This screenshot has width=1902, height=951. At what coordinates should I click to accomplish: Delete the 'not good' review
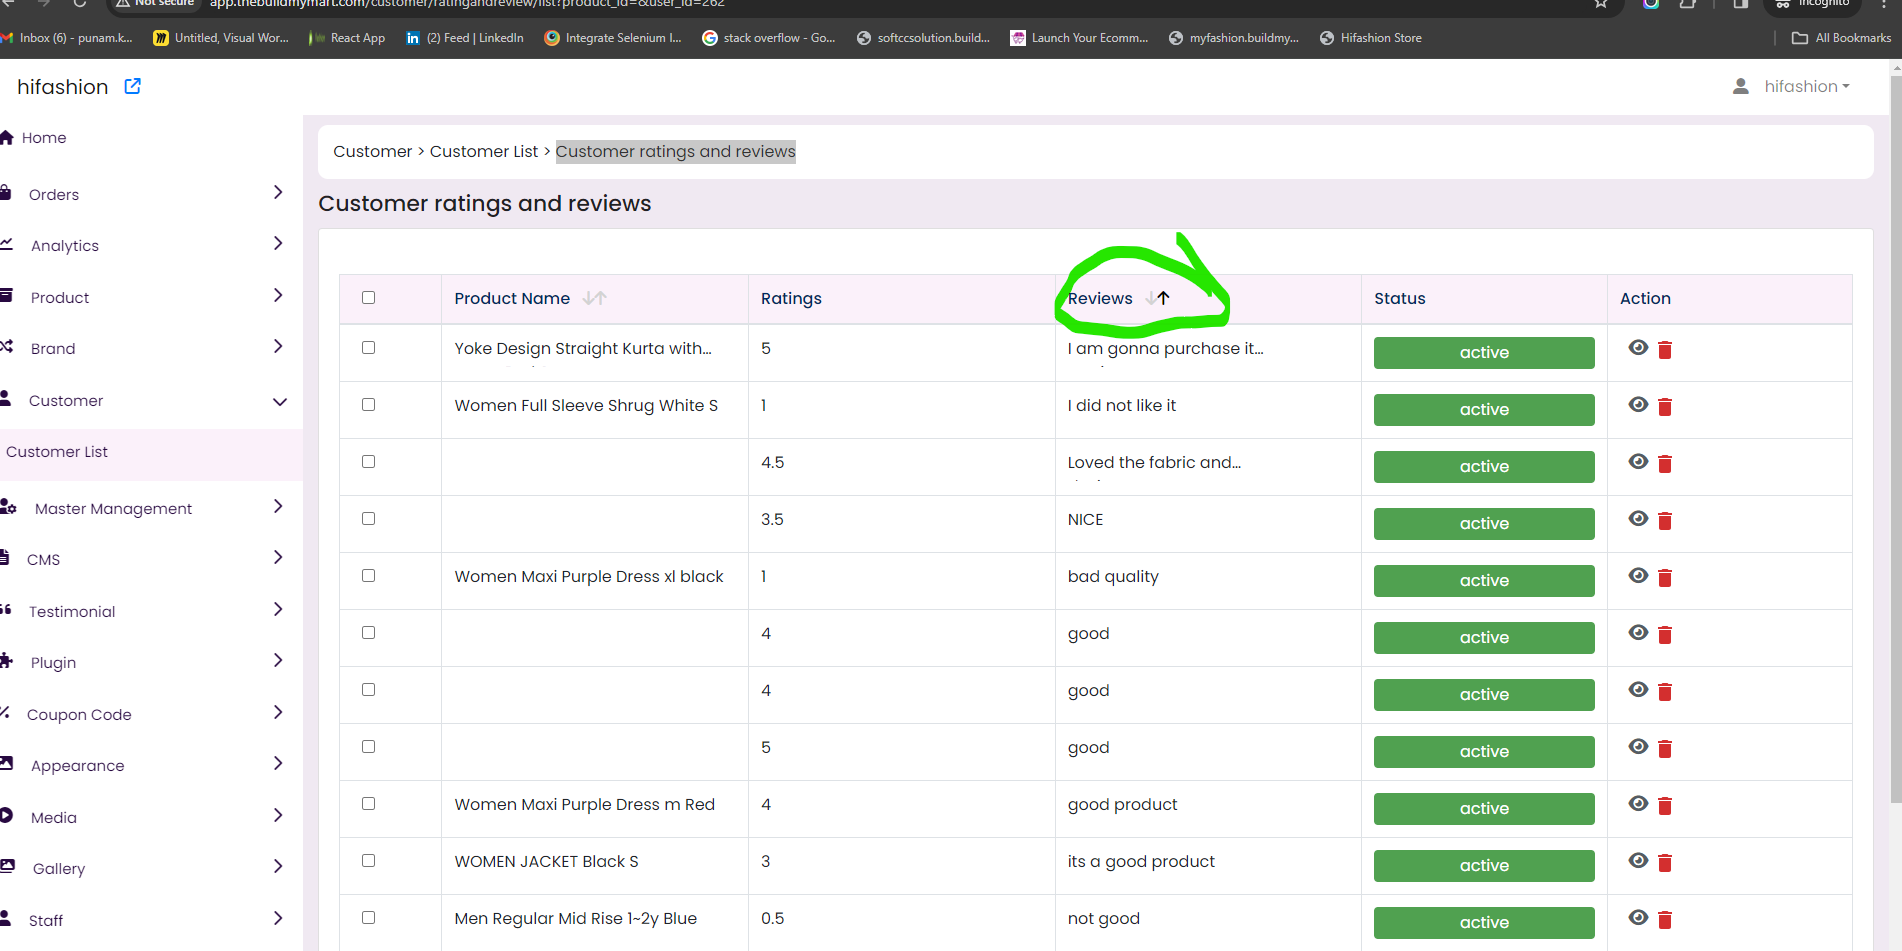1665,920
